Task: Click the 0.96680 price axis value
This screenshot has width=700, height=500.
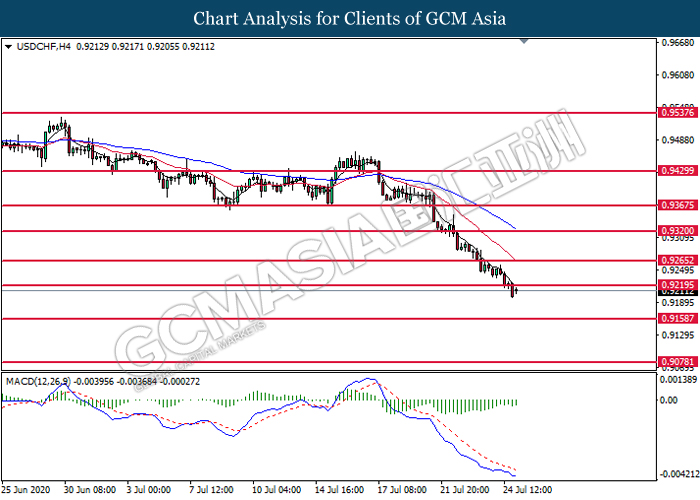Action: (x=678, y=43)
